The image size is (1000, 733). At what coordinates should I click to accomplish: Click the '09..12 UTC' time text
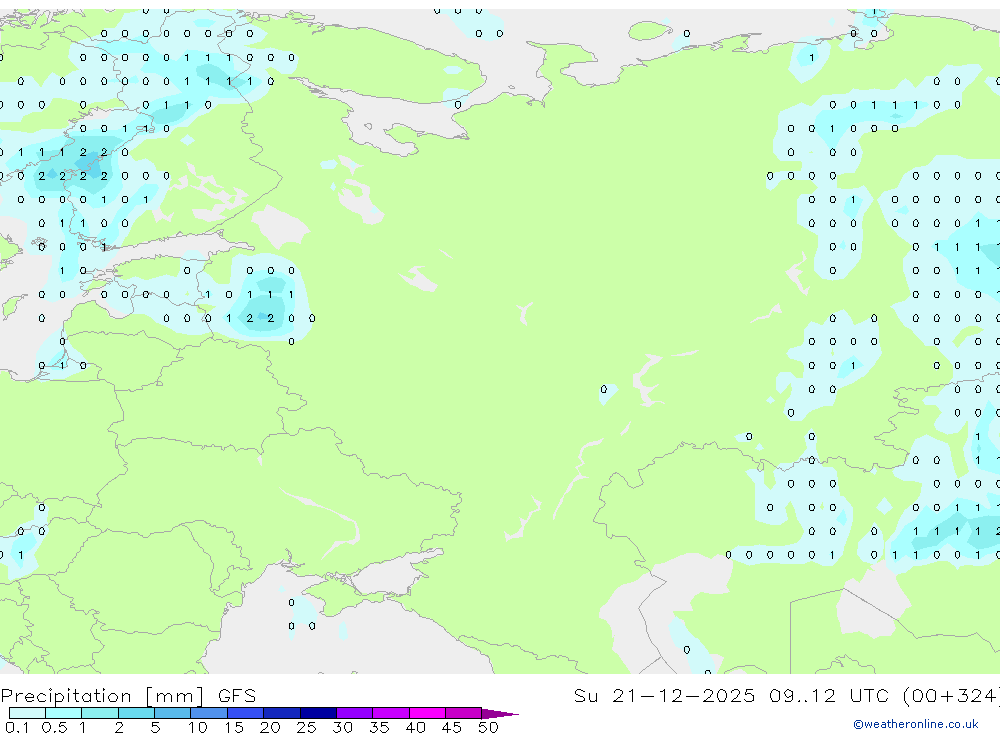[x=828, y=696]
